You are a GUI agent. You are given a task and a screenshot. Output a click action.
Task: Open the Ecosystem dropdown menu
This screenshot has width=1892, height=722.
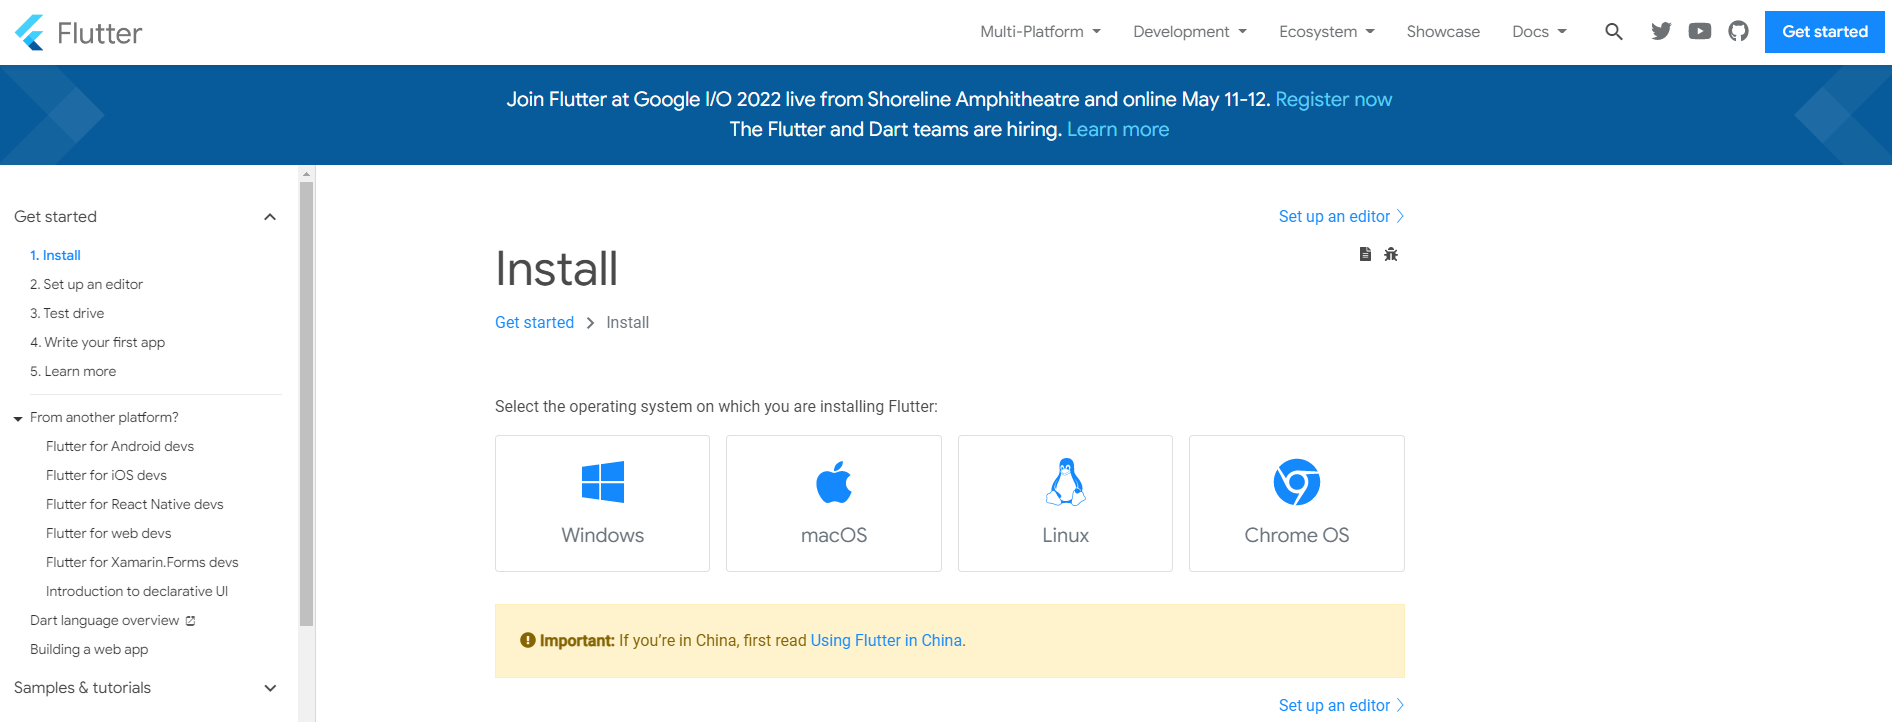(1327, 32)
